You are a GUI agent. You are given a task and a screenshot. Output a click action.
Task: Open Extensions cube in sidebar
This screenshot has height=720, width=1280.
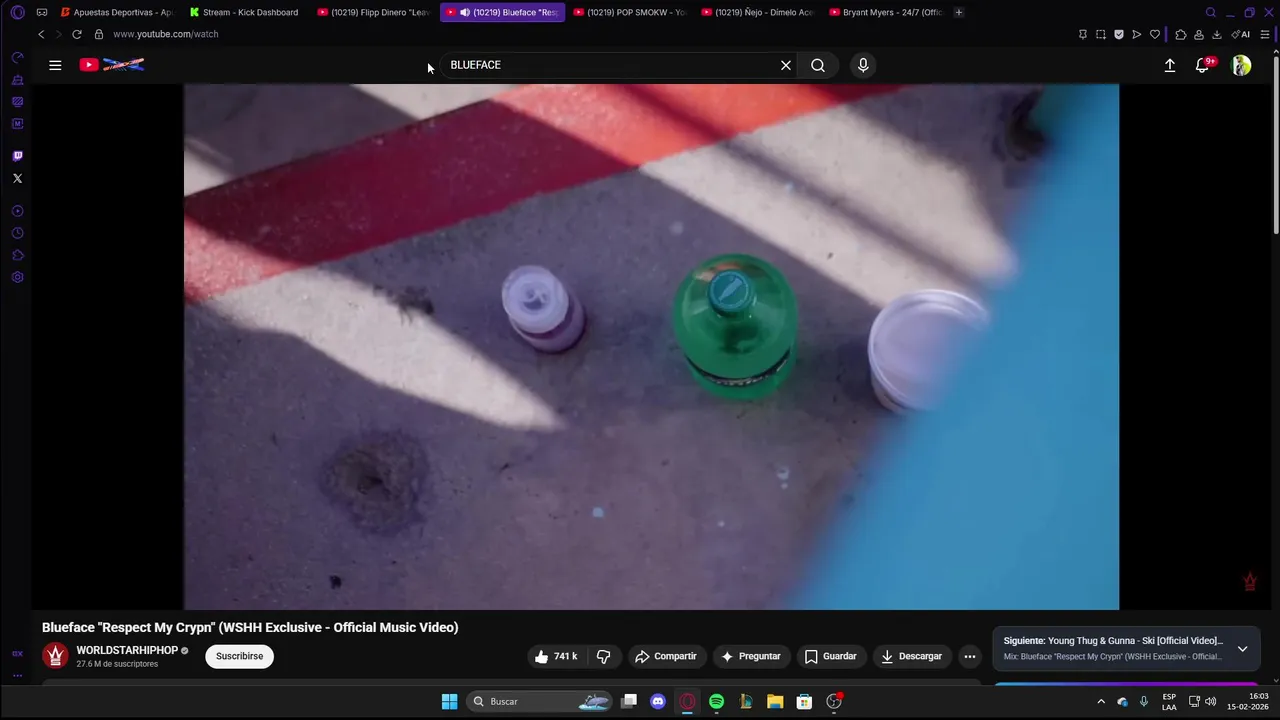pyautogui.click(x=17, y=255)
